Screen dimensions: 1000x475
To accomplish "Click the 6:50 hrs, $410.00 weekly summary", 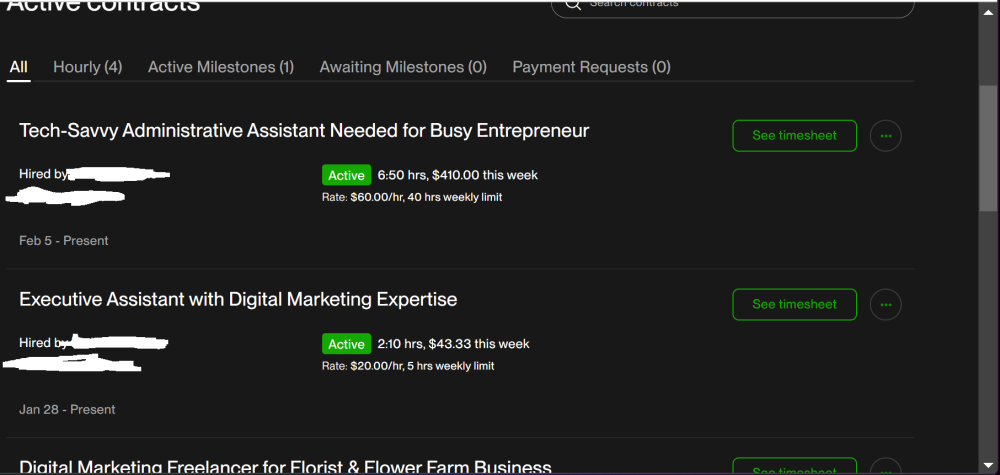I will 457,175.
